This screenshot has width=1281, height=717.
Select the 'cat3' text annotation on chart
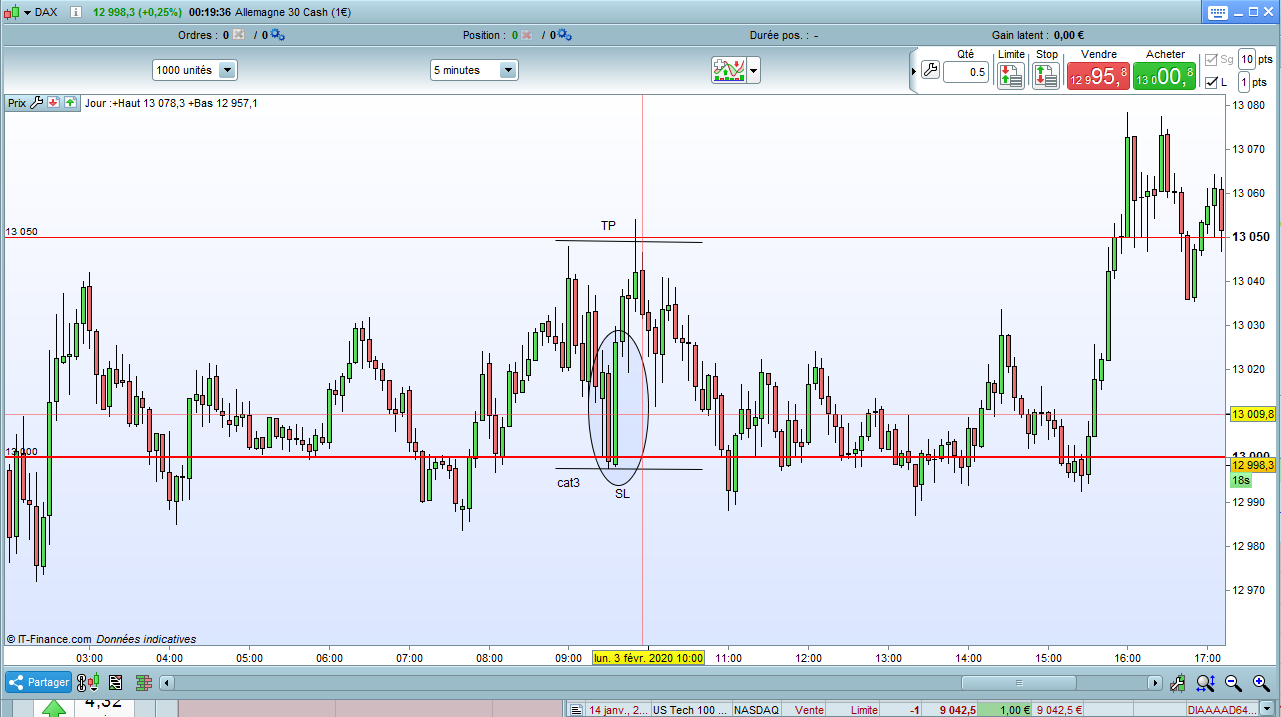[568, 483]
